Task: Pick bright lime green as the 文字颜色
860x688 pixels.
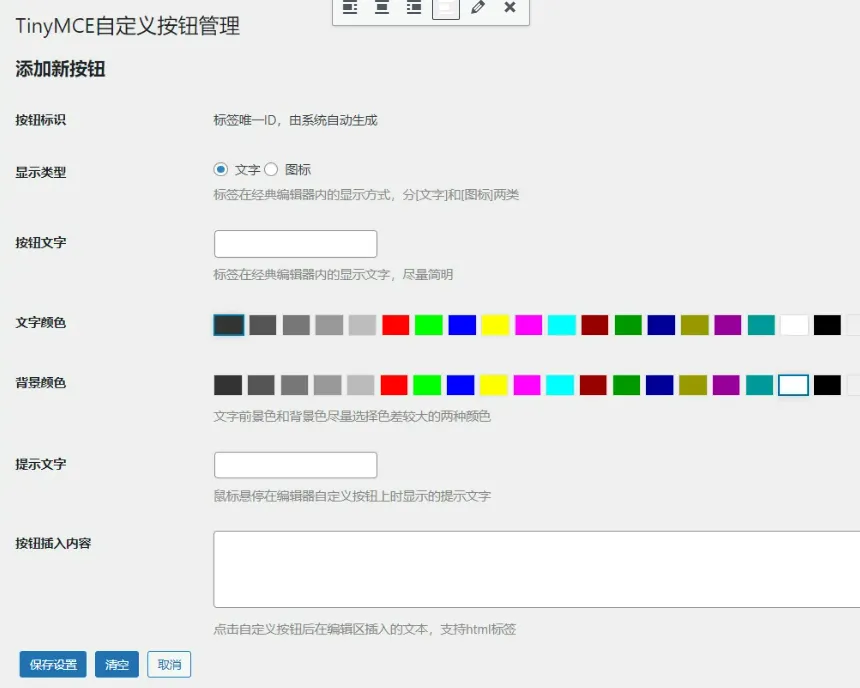Action: tap(429, 325)
